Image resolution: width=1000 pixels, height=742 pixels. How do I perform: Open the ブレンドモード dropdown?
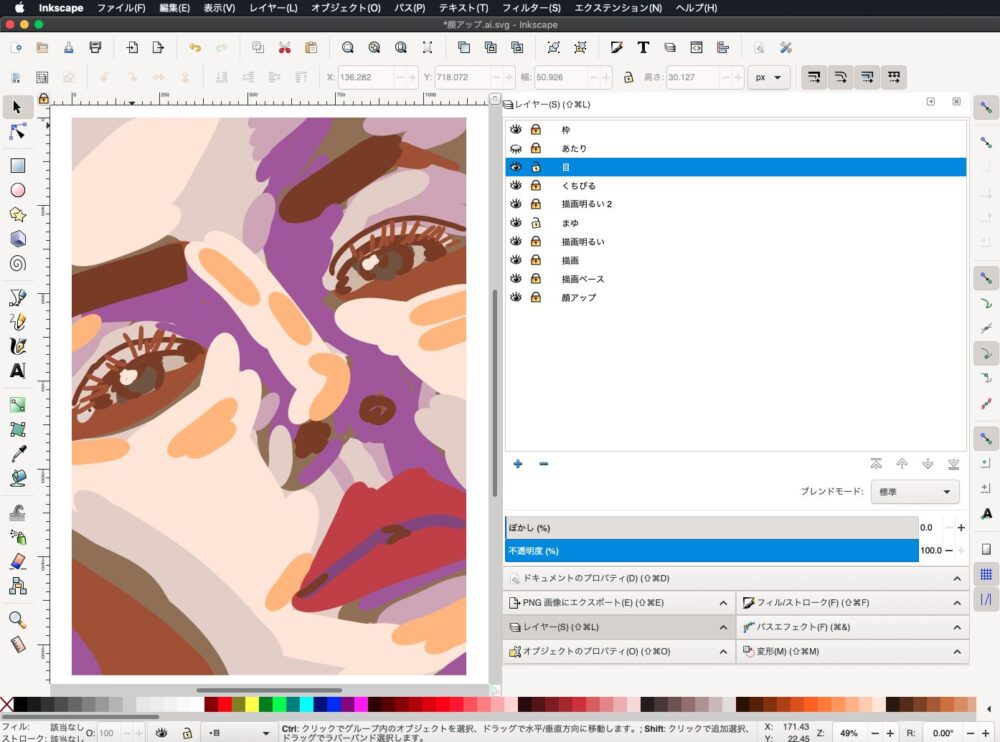(914, 492)
